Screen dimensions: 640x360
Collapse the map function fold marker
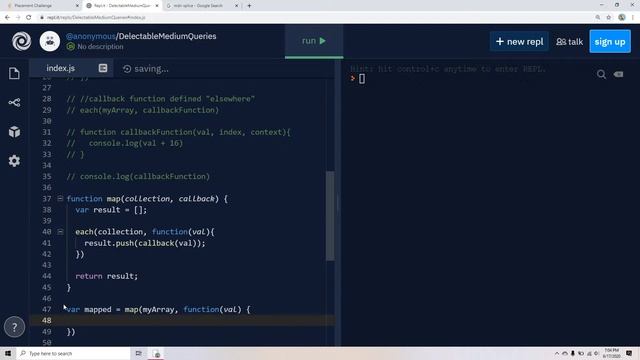click(60, 198)
